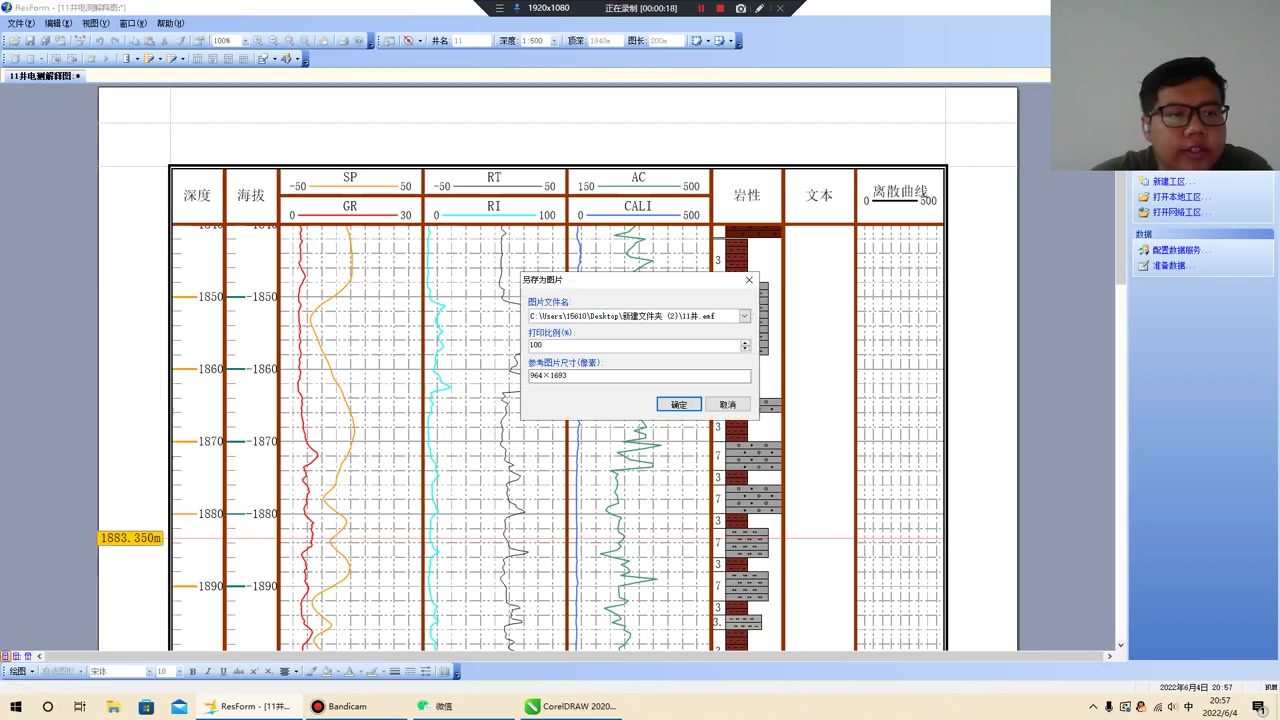The height and width of the screenshot is (720, 1280).
Task: Click the Bold formatting icon
Action: pos(193,671)
